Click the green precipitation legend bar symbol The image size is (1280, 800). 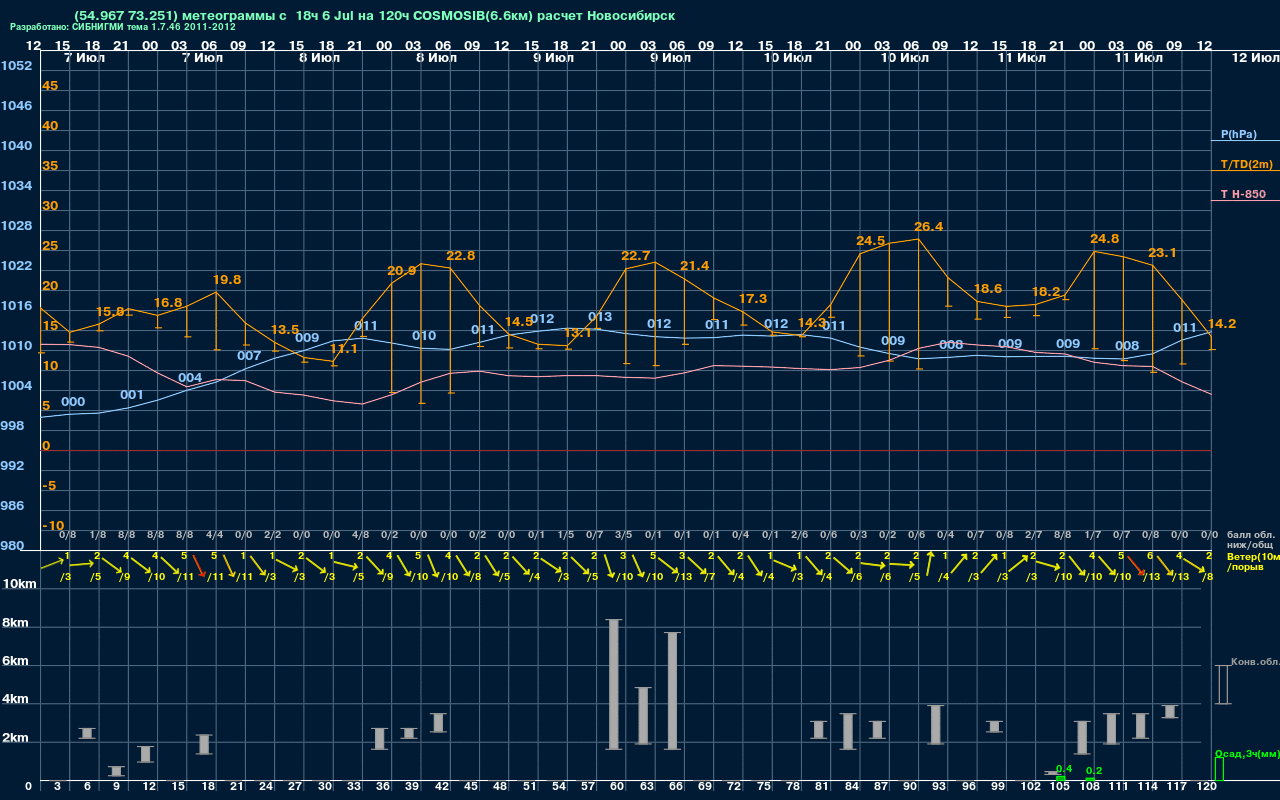1218,769
